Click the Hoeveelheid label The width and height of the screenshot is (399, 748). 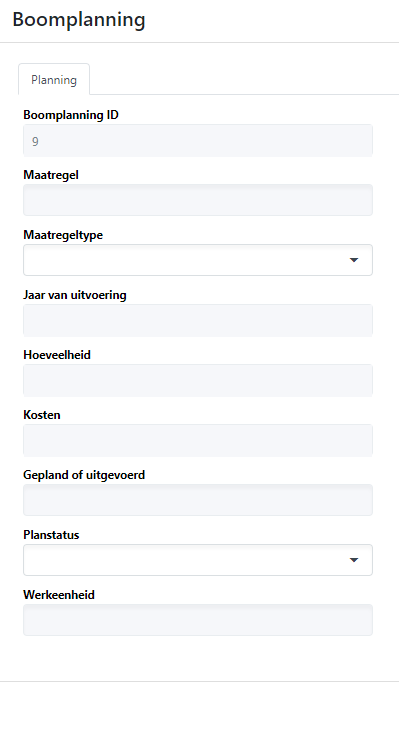(x=57, y=355)
